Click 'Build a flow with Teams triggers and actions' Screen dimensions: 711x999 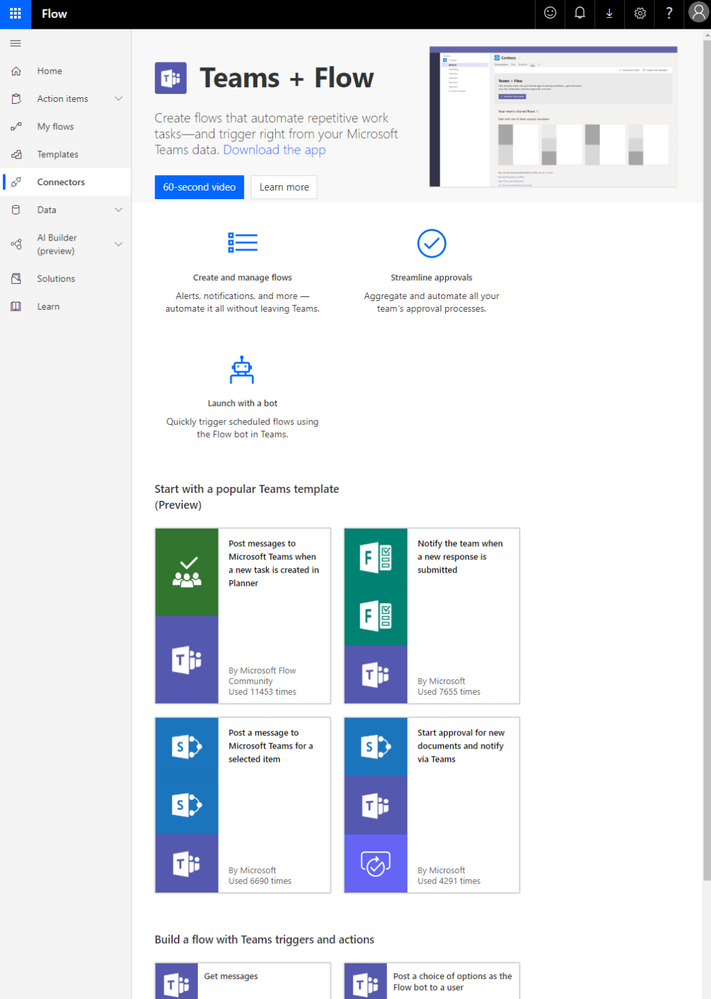click(x=264, y=940)
